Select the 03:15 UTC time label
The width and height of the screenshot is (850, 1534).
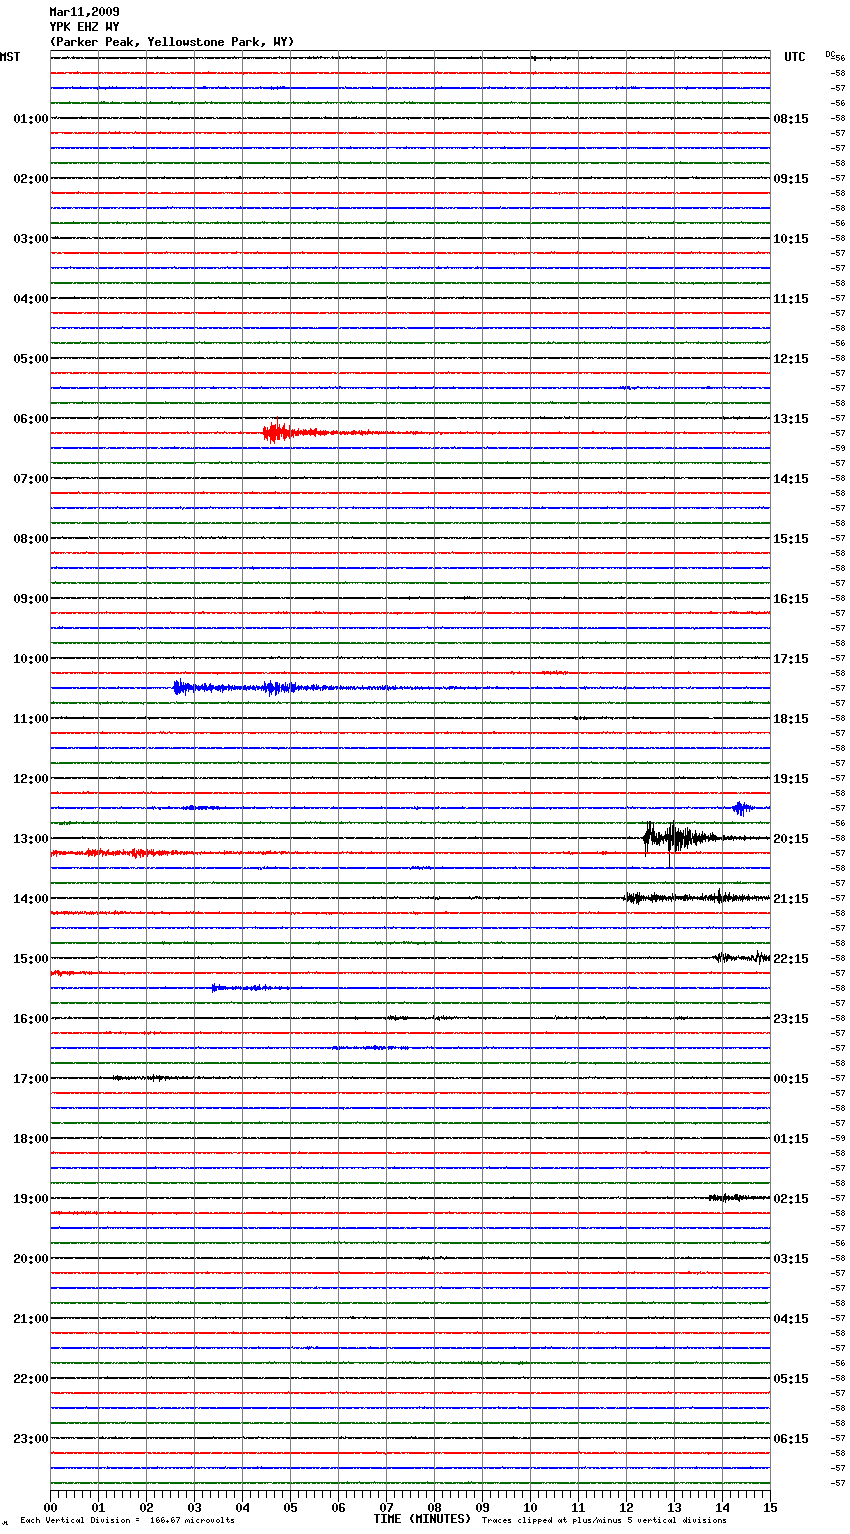[x=791, y=1259]
